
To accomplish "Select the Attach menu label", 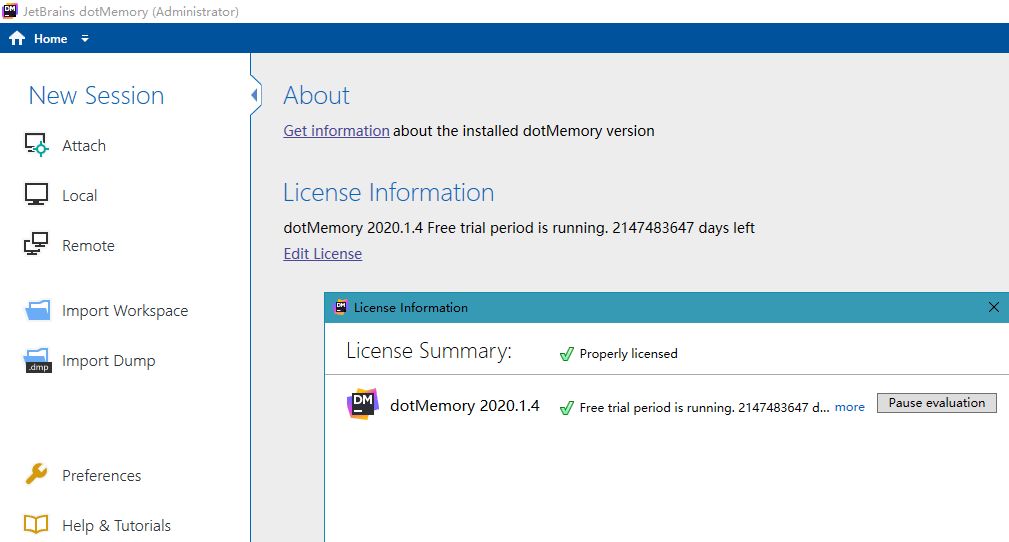I will coord(84,146).
